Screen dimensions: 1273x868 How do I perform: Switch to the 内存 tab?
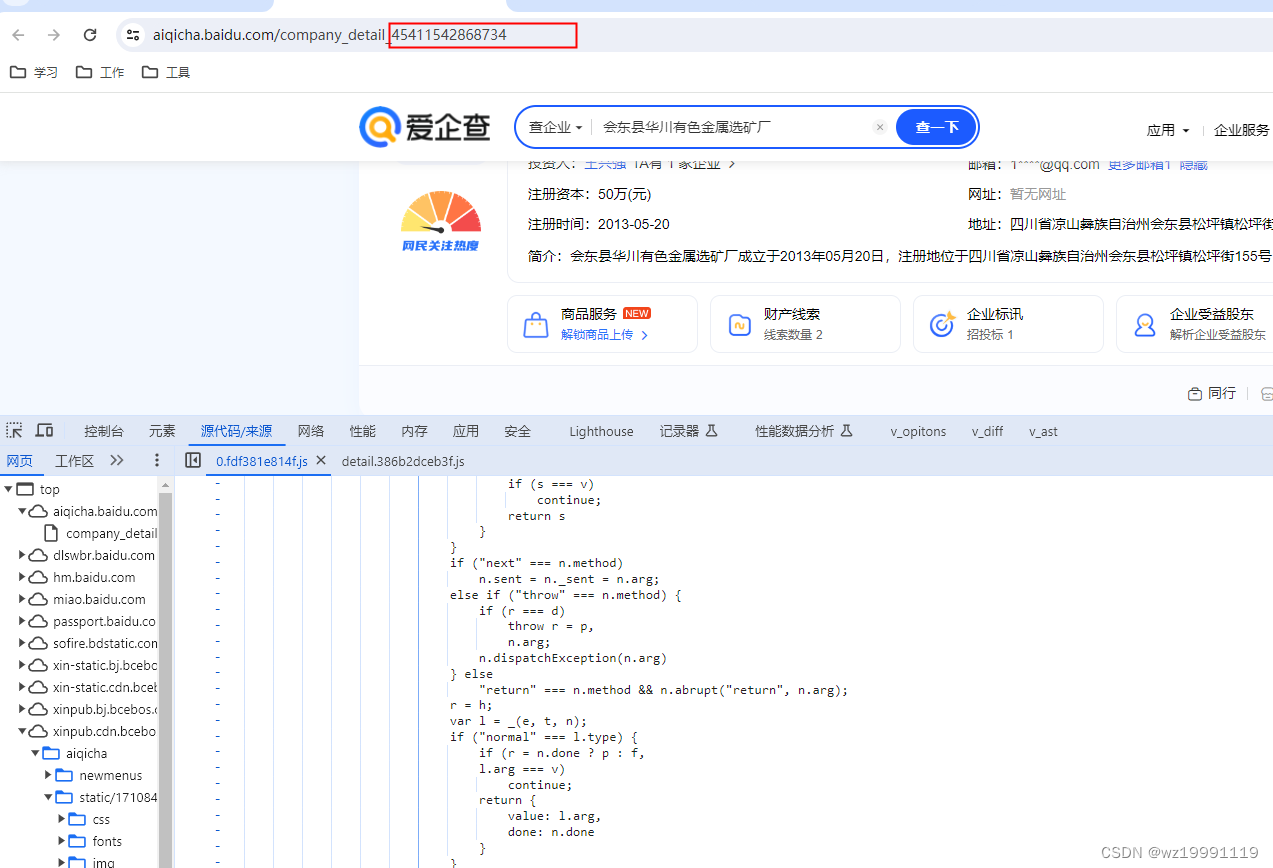tap(414, 431)
